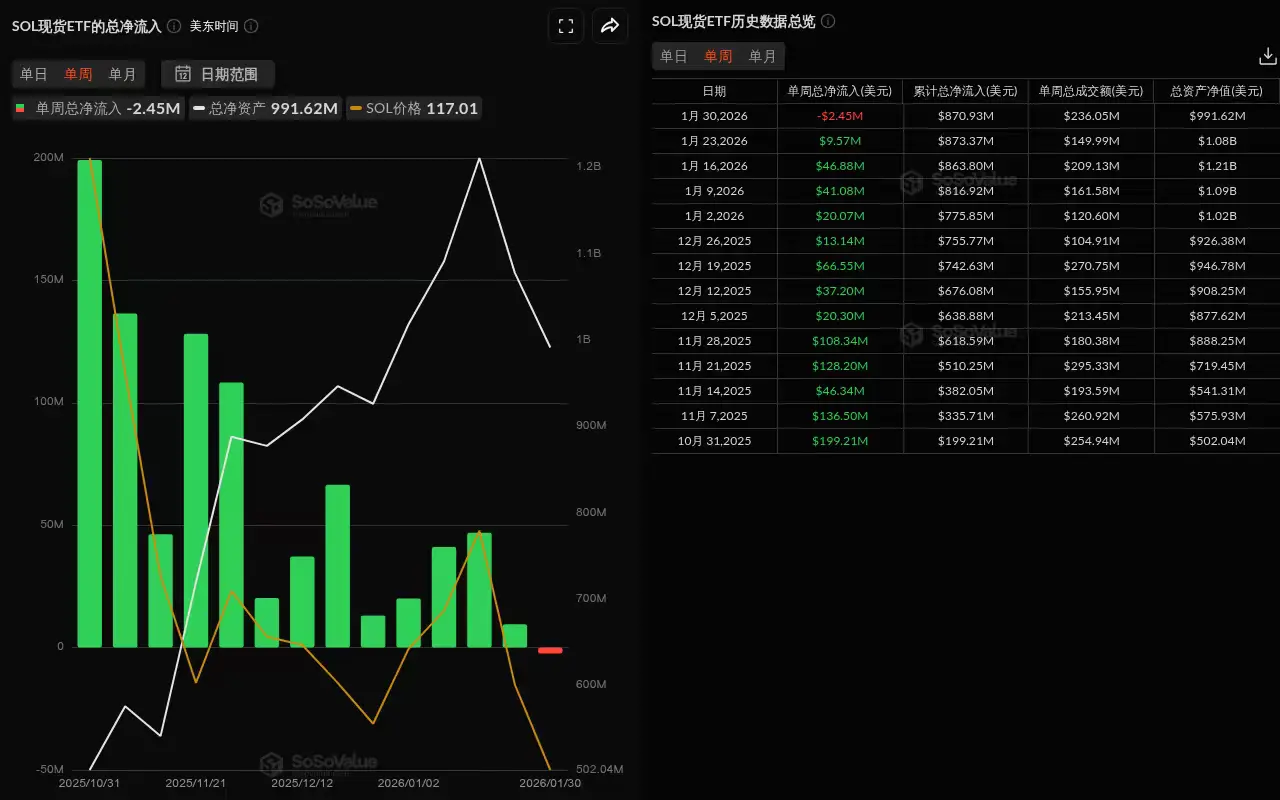
Task: Toggle the 总净资产 line visibility
Action: click(265, 110)
